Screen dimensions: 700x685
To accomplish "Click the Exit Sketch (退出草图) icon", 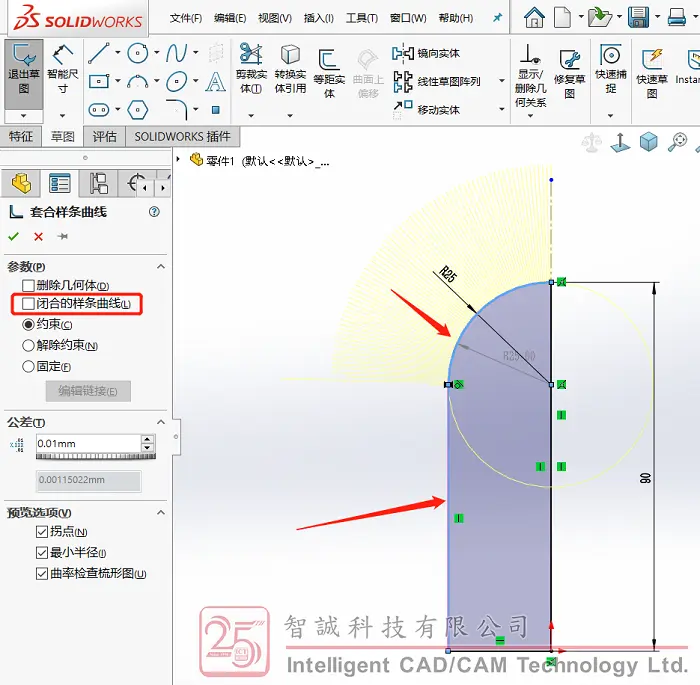I will (x=24, y=55).
